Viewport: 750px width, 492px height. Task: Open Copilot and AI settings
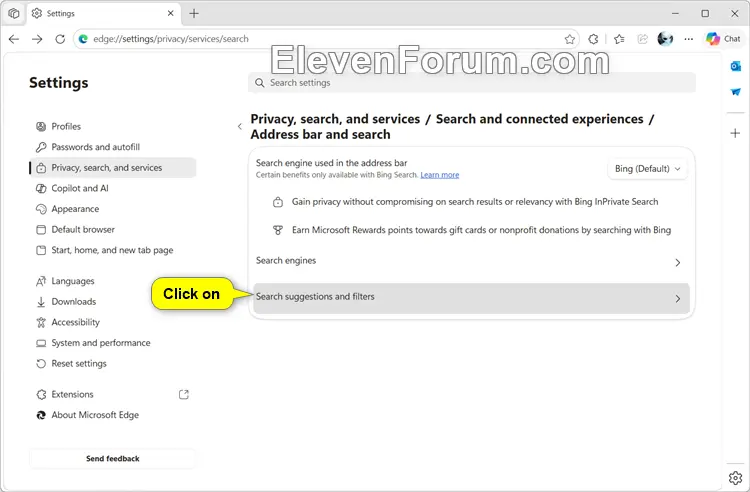(x=112, y=188)
